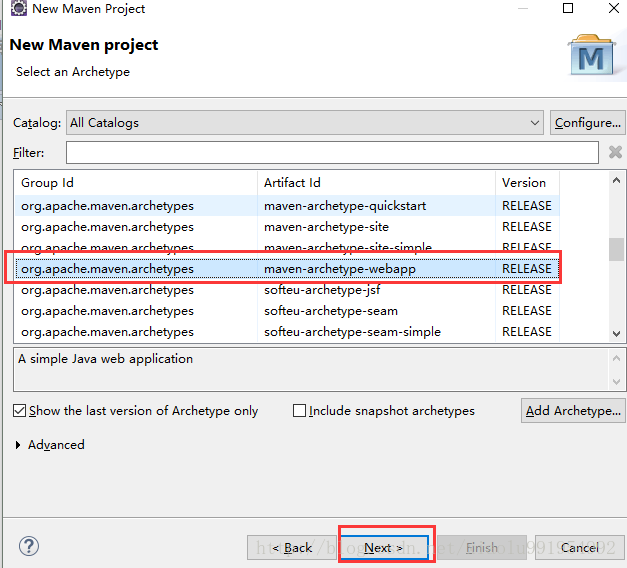This screenshot has height=568, width=627.
Task: Enable Include snapshot archetypes checkbox
Action: (x=299, y=411)
